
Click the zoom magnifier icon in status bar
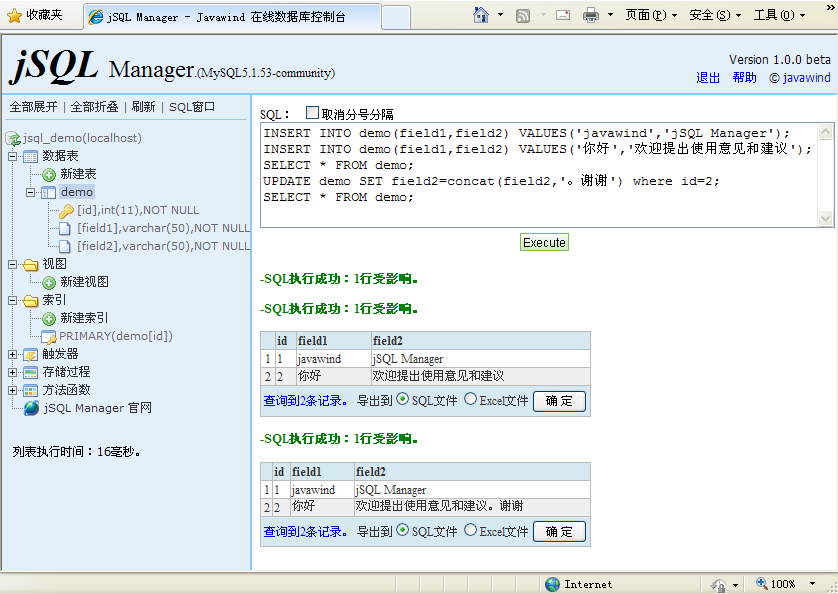coord(762,583)
